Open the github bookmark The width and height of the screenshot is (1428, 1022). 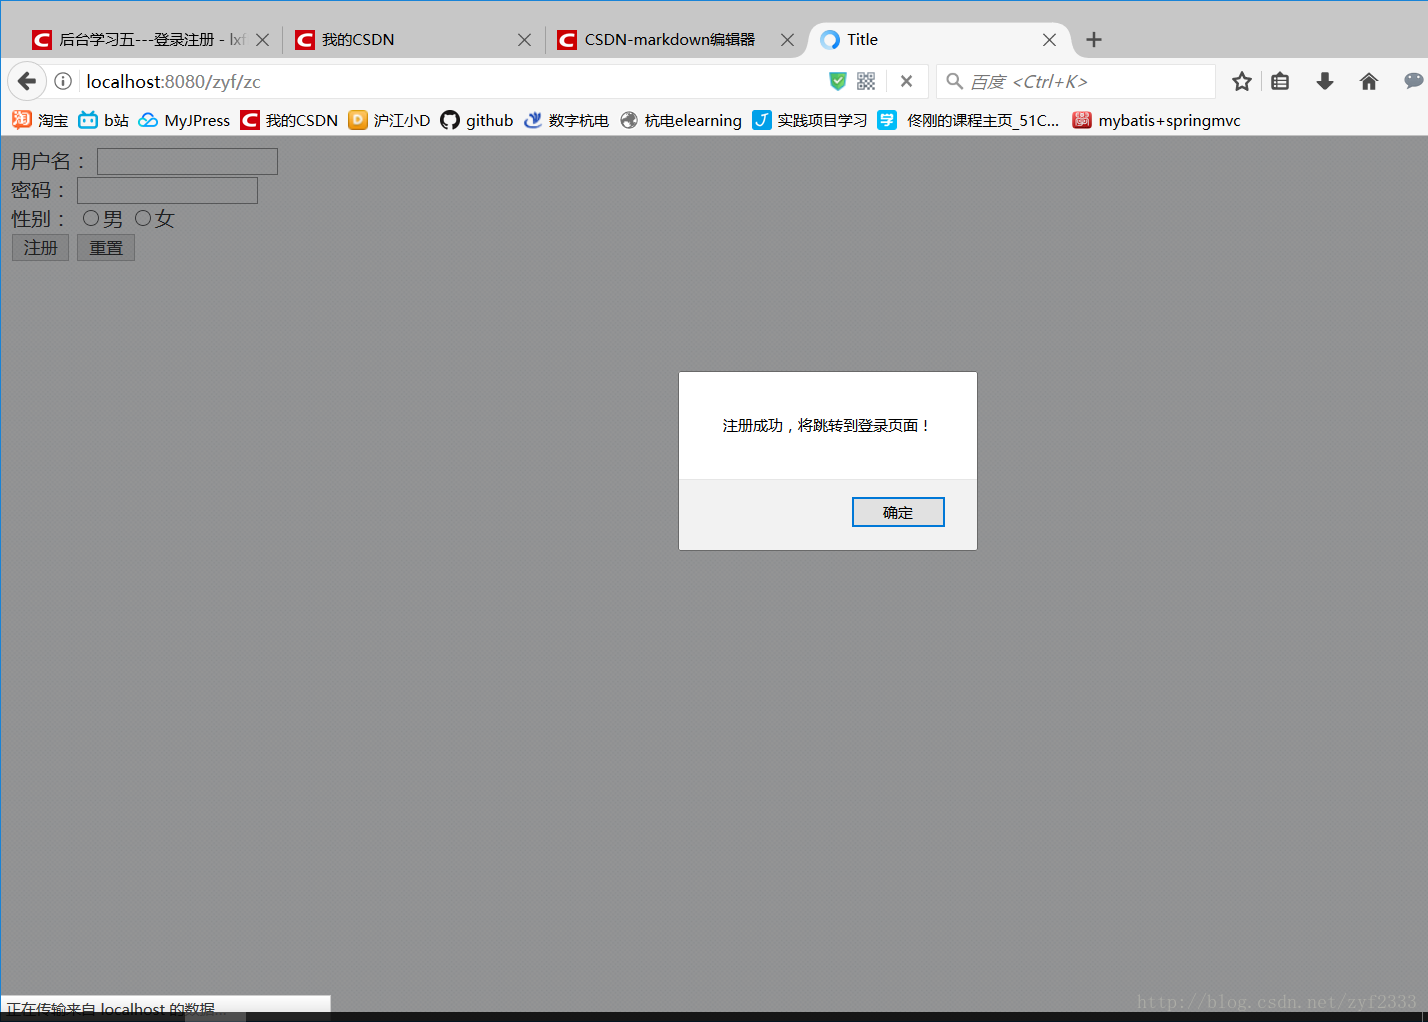(477, 120)
